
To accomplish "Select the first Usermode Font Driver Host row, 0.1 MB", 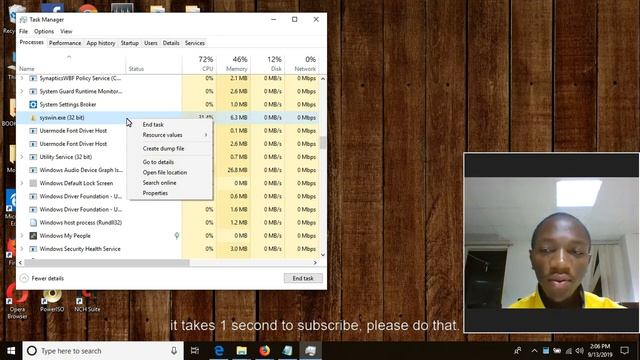I will pos(168,131).
